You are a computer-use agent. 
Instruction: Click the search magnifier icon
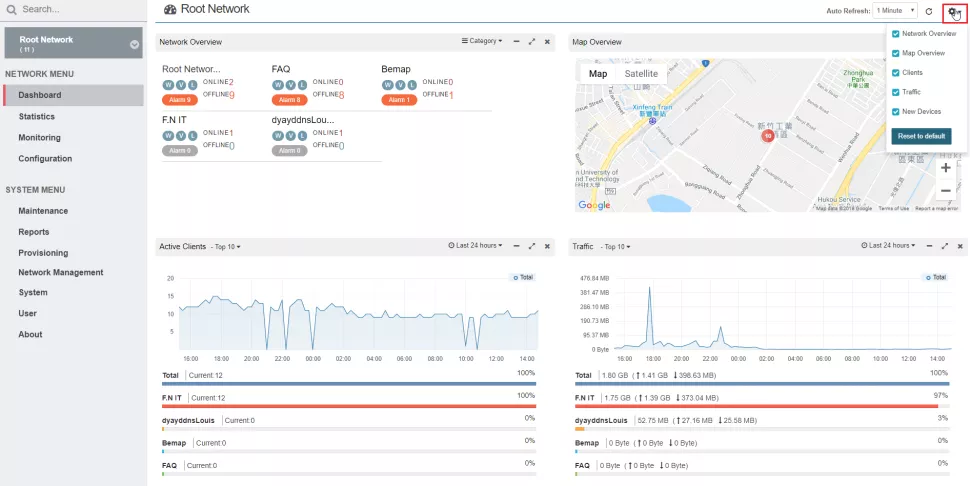[x=11, y=9]
